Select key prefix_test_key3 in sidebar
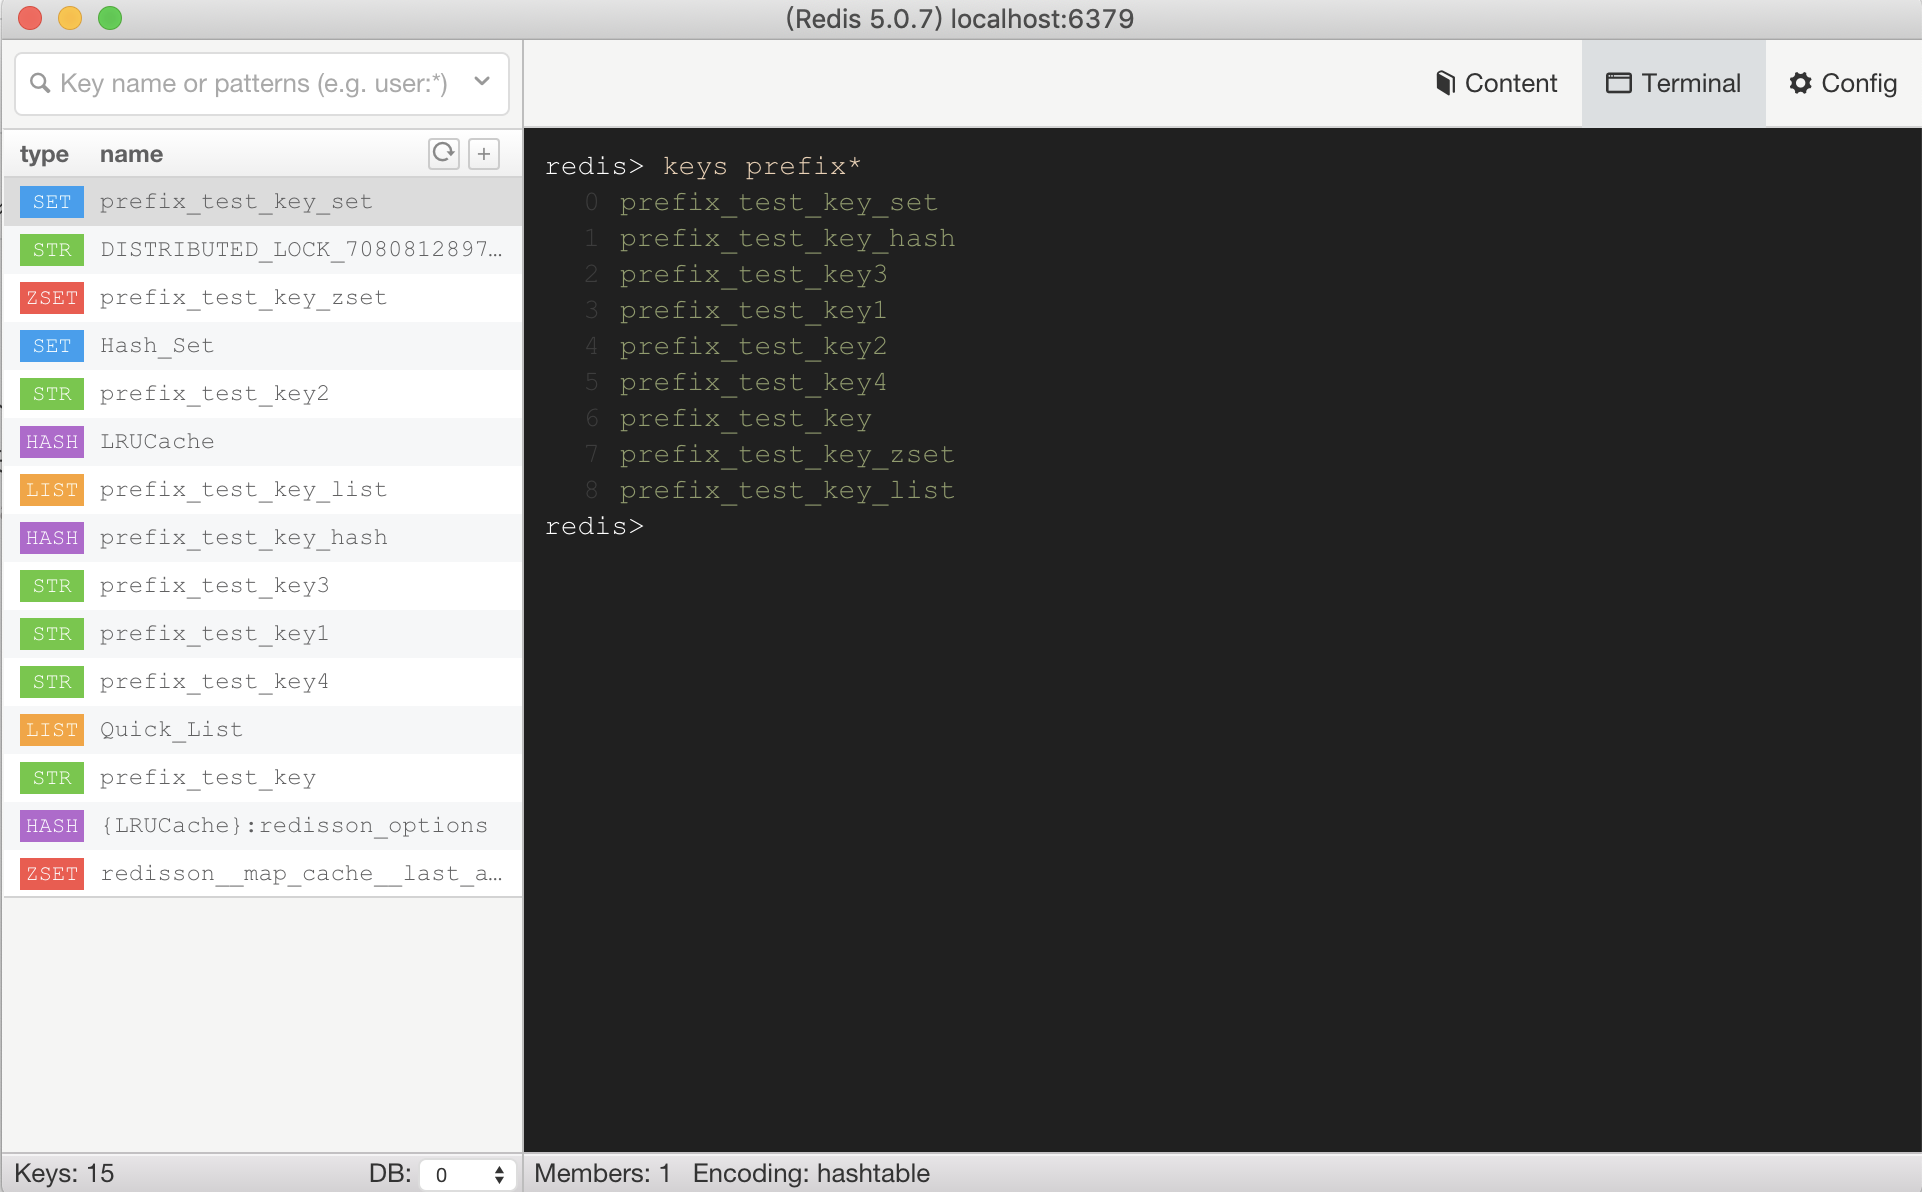The width and height of the screenshot is (1922, 1192). 262,586
